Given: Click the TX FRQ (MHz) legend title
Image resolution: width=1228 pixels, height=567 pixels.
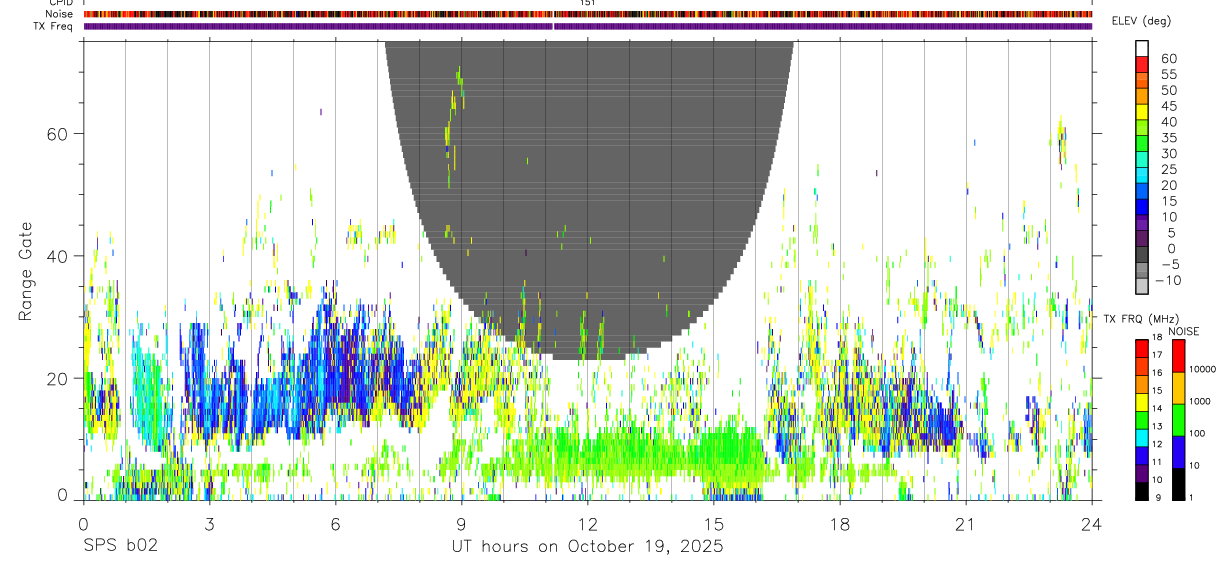Looking at the screenshot, I should tap(1142, 319).
